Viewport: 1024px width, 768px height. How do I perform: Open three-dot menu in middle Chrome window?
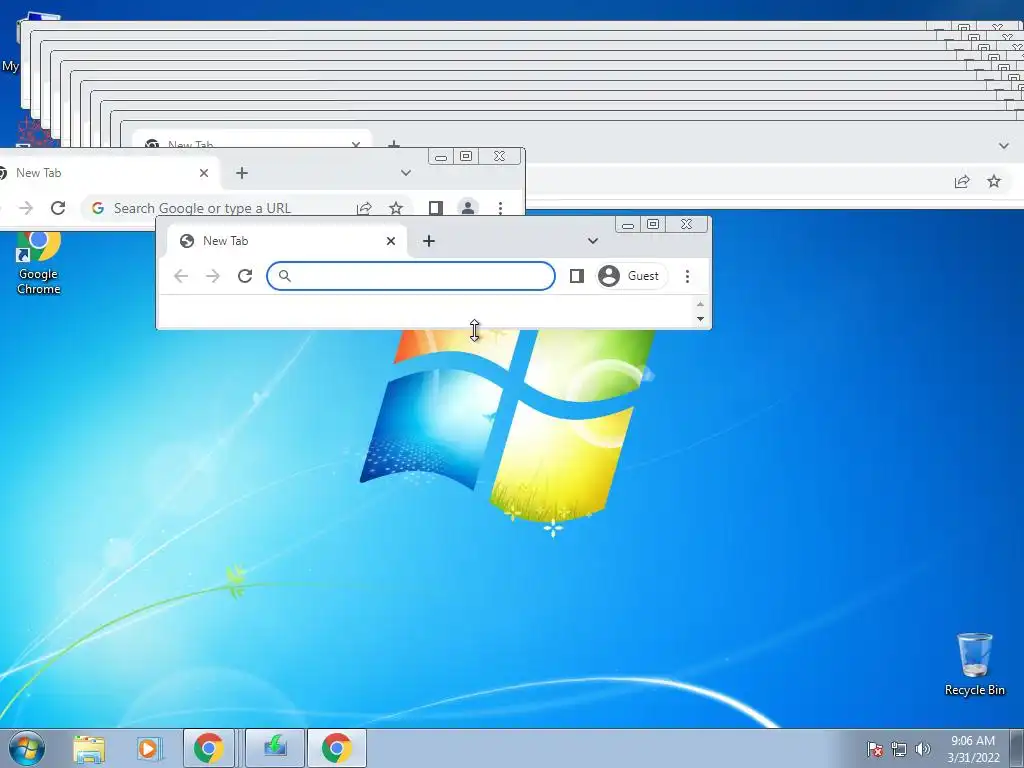500,208
